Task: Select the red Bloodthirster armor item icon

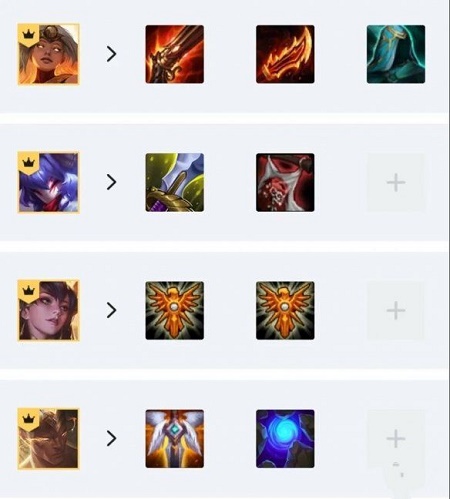Action: [285, 182]
